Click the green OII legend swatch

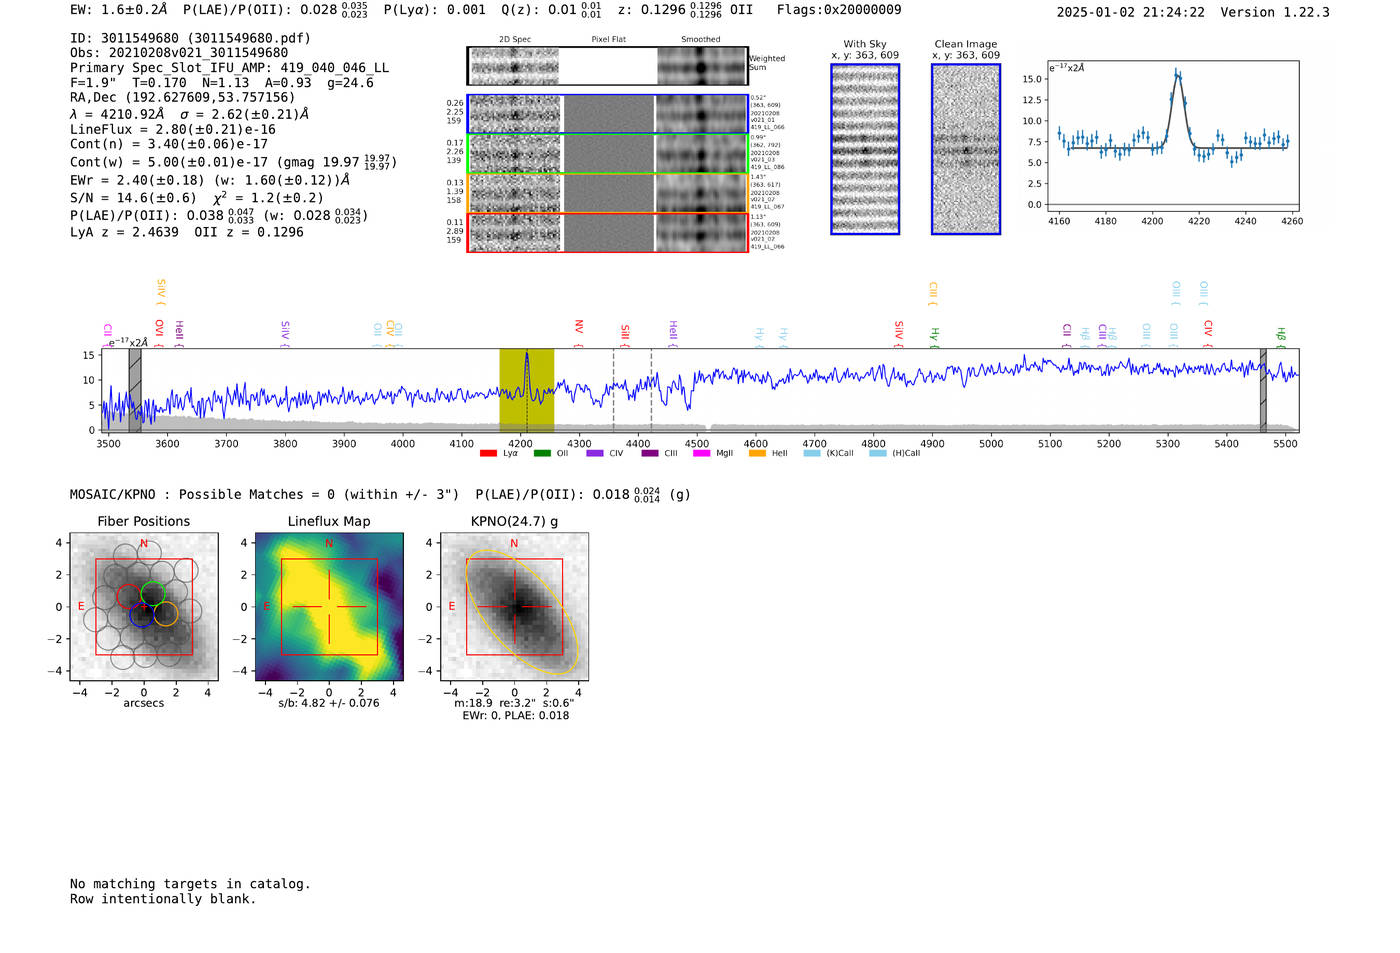[542, 454]
